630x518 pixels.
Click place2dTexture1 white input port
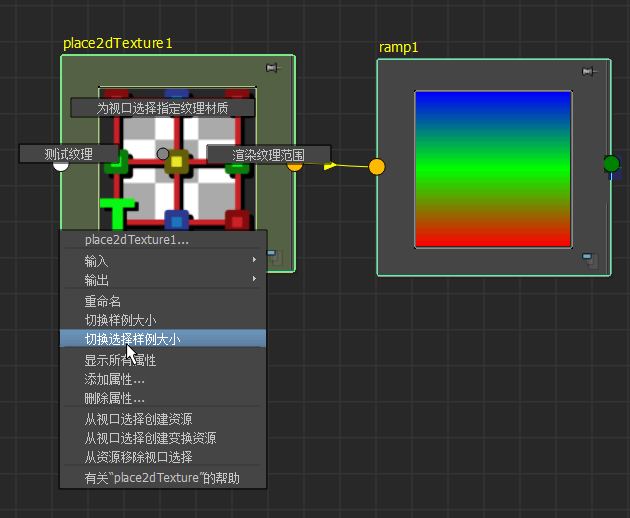coord(61,166)
